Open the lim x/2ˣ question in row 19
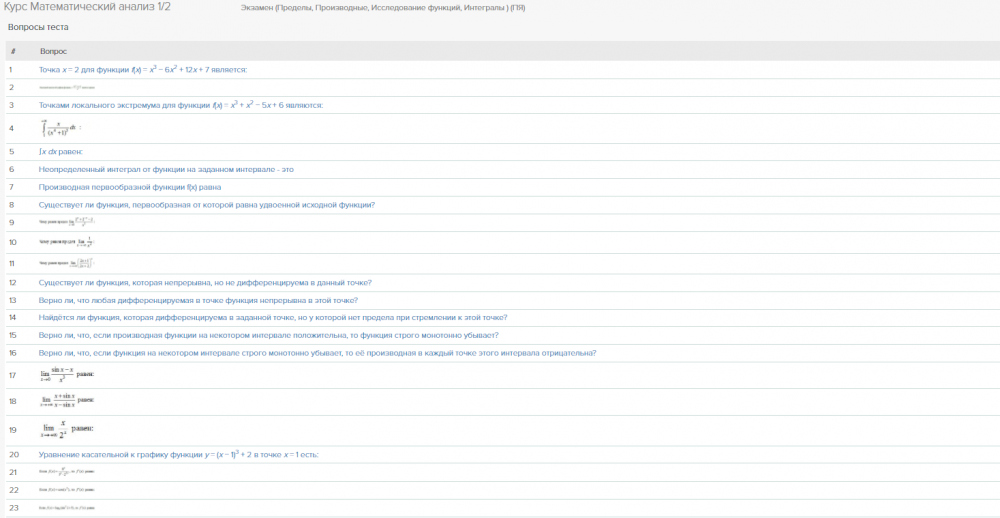 click(x=67, y=429)
